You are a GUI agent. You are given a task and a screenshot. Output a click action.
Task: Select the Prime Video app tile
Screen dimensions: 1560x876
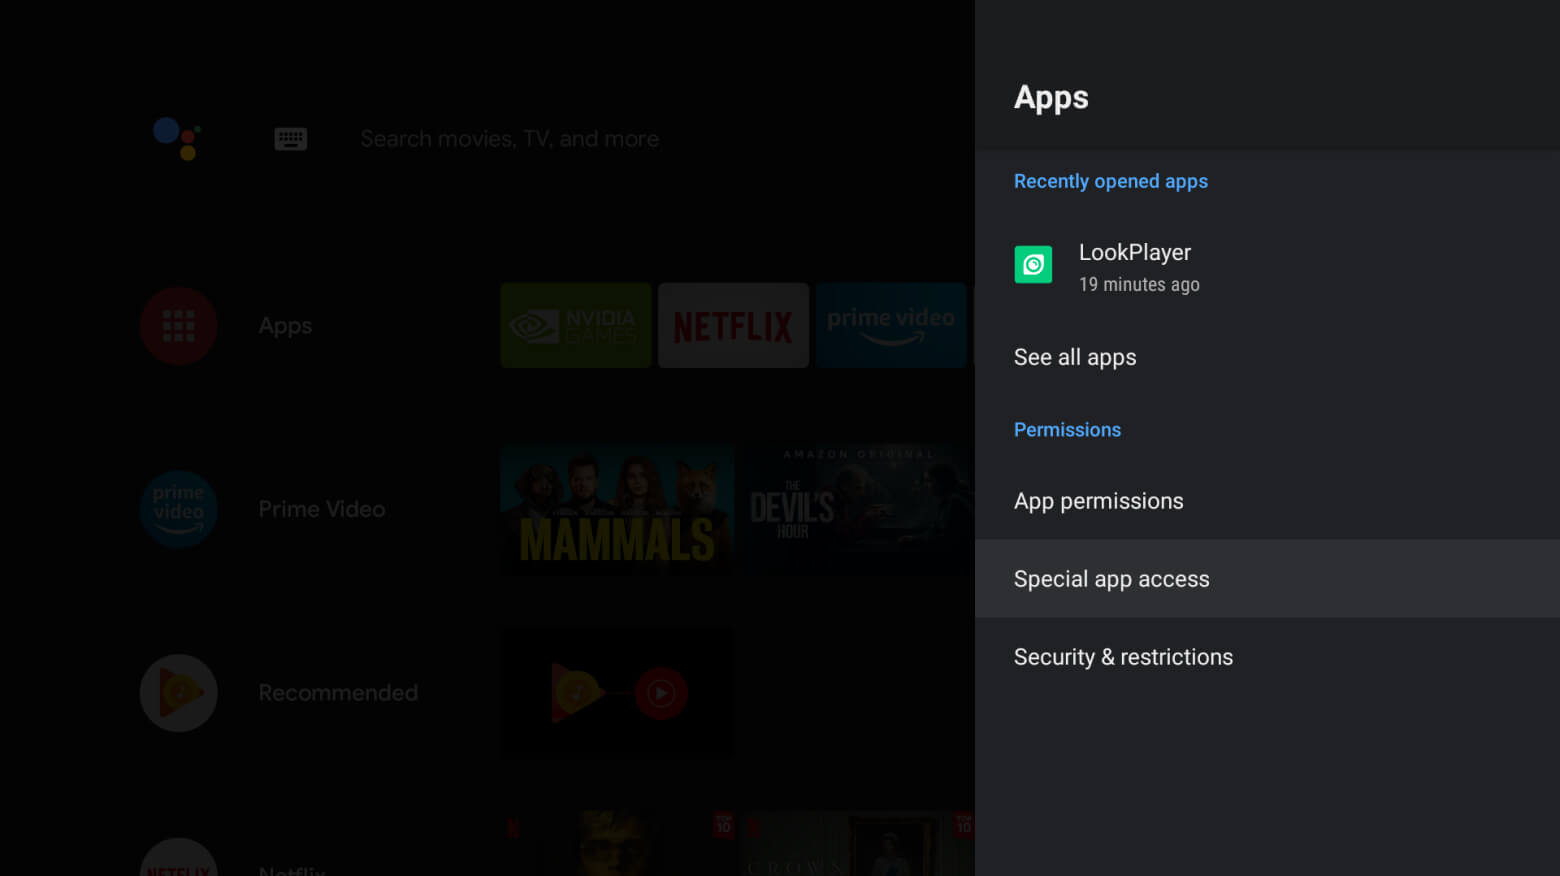890,325
